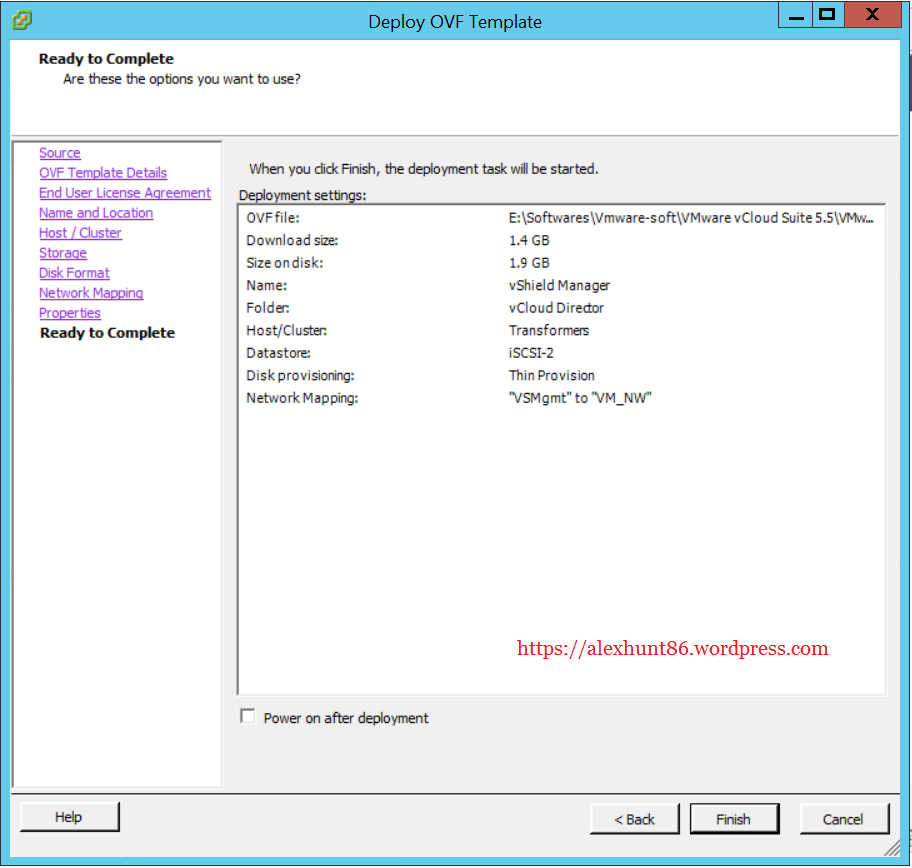Enable Power on after deployment checkbox
912x868 pixels.
tap(248, 716)
